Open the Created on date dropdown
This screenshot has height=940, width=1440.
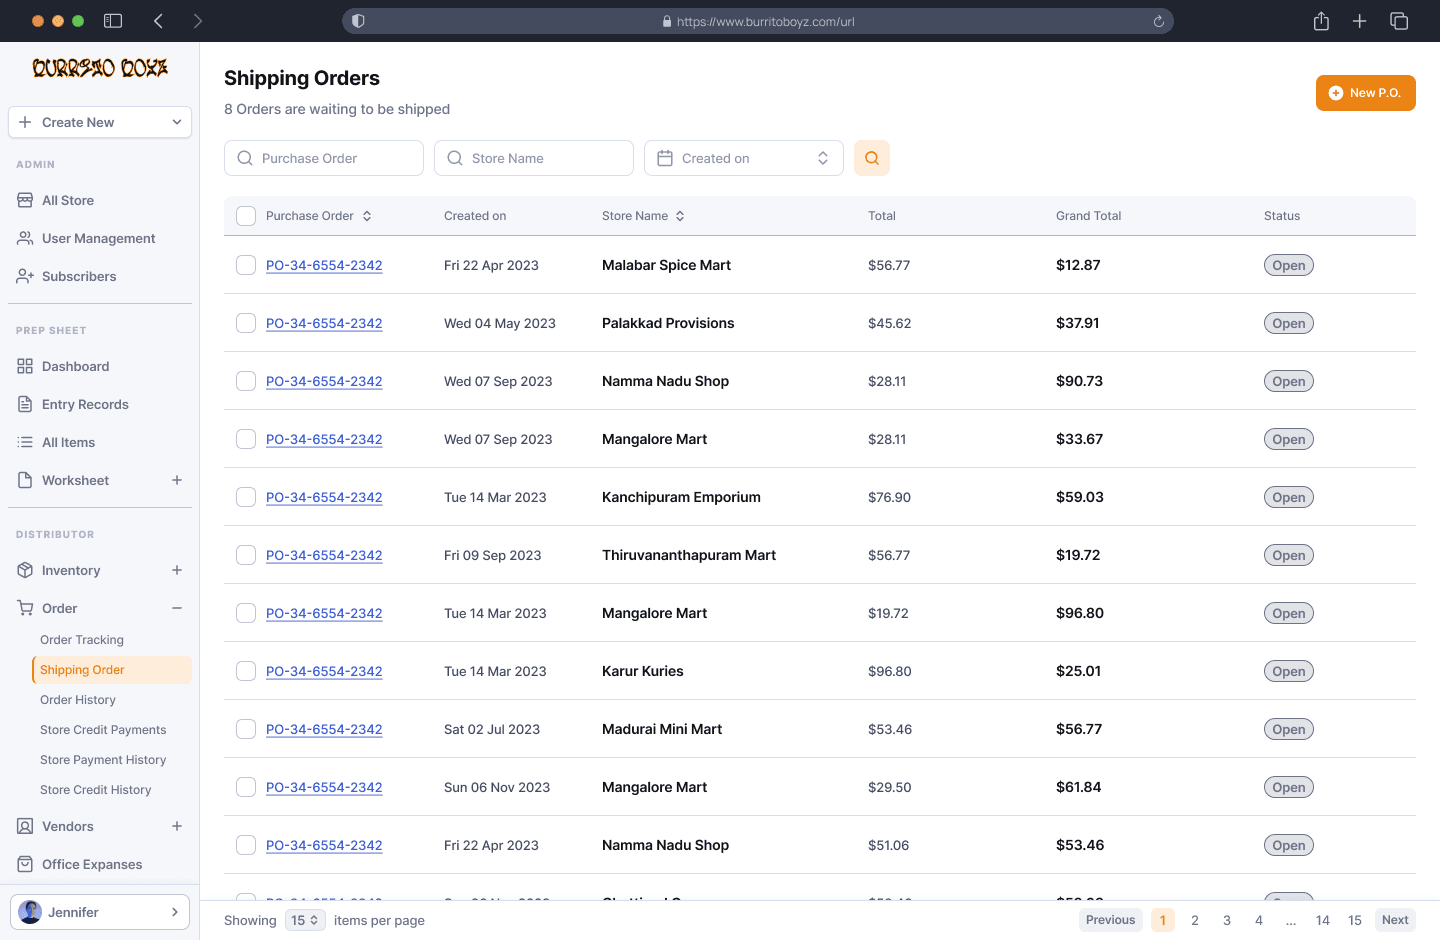coord(744,158)
